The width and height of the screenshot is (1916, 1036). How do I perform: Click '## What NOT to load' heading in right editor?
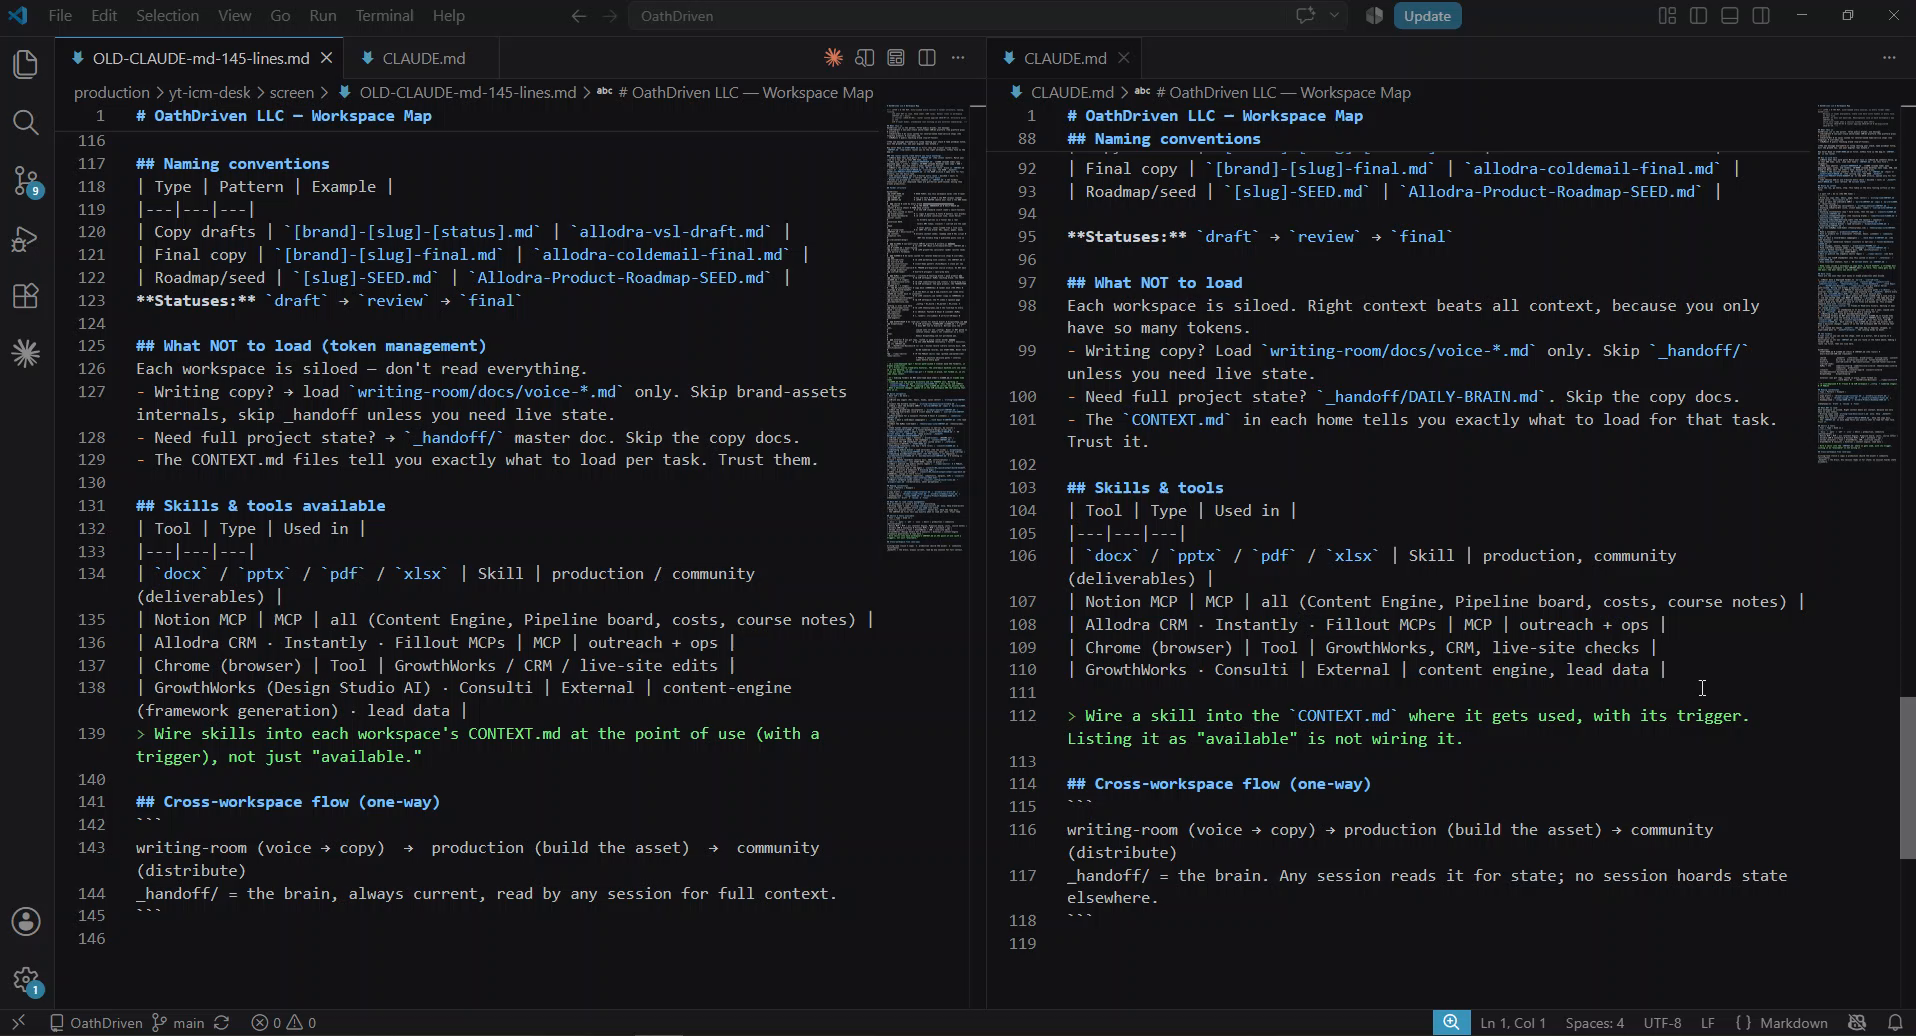[1154, 283]
